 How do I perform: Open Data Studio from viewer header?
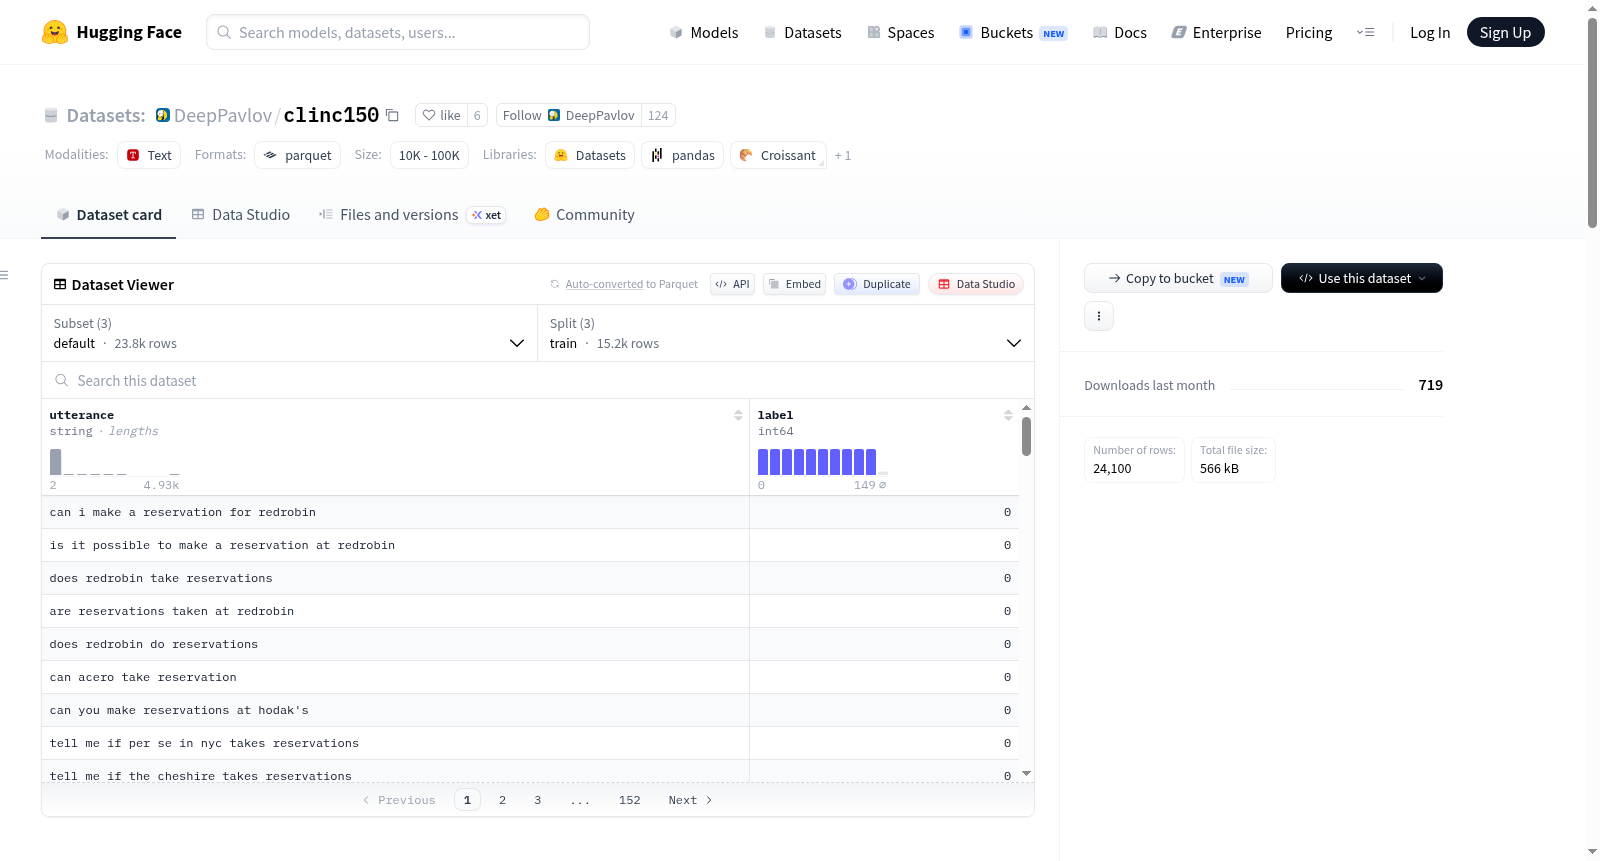976,284
